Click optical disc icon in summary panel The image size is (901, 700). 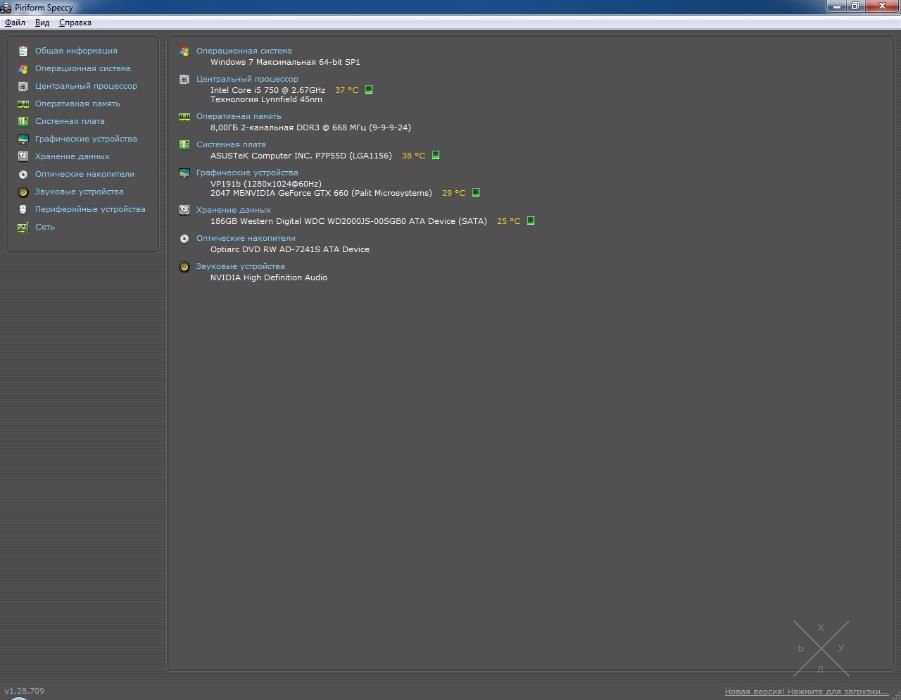pyautogui.click(x=184, y=238)
